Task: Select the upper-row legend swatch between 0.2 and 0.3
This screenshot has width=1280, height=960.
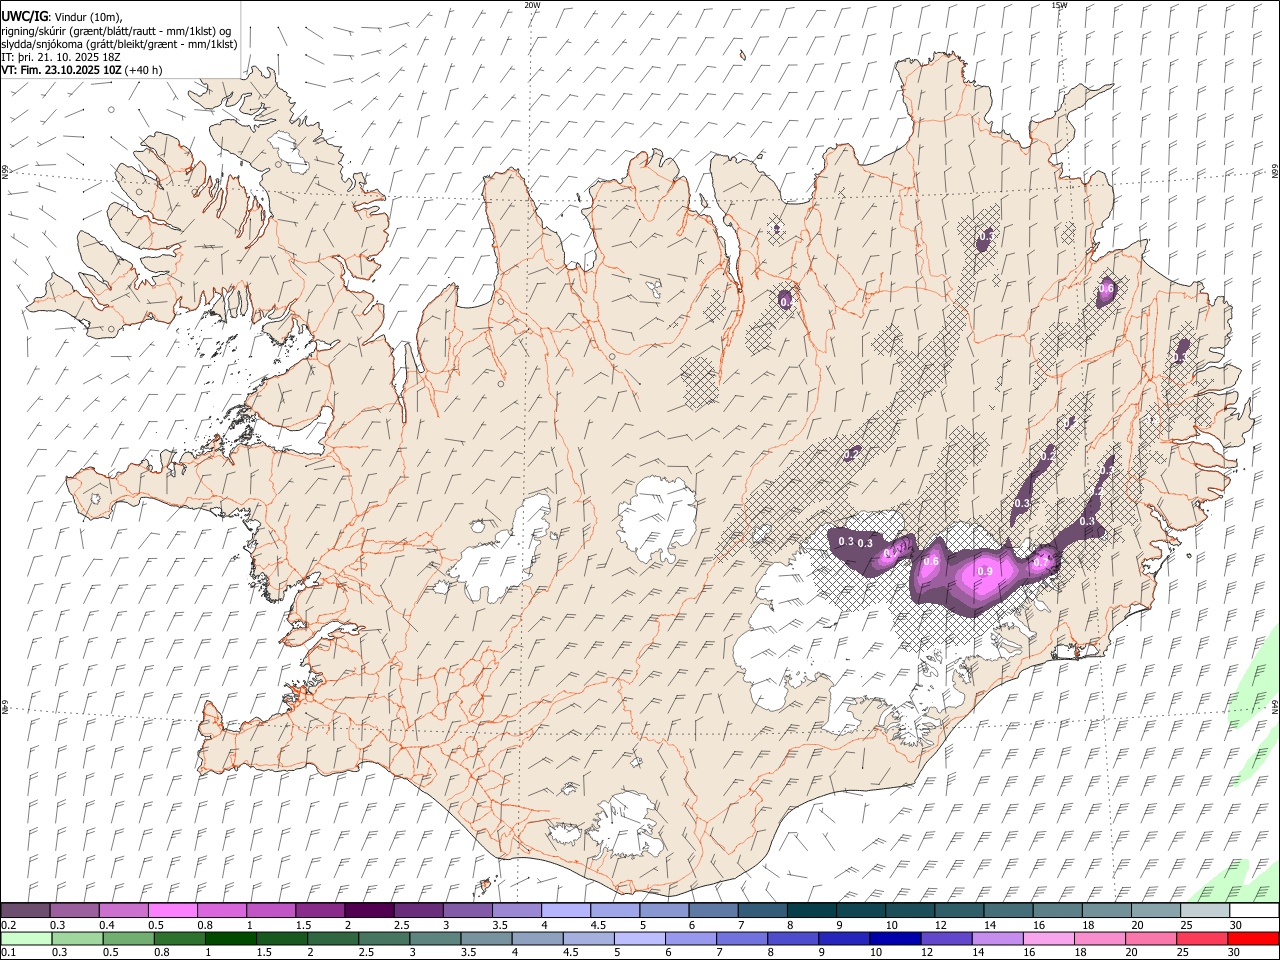Action: coord(25,911)
